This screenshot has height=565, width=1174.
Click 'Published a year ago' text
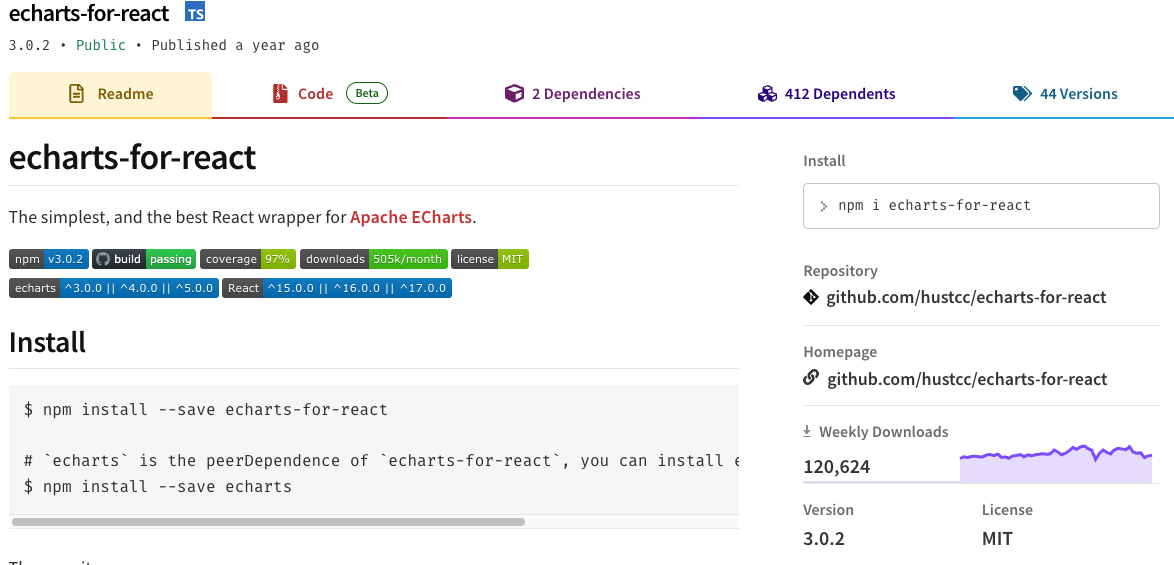click(235, 46)
